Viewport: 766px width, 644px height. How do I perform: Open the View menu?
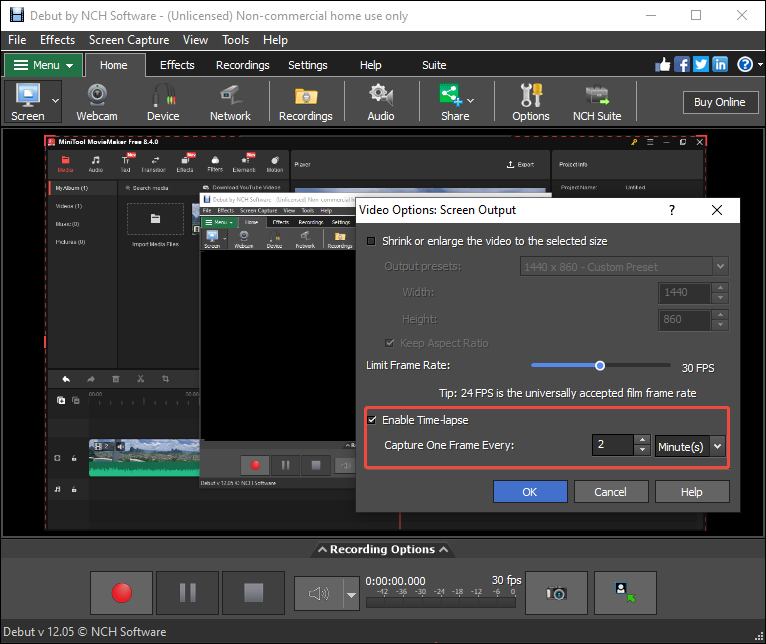195,40
